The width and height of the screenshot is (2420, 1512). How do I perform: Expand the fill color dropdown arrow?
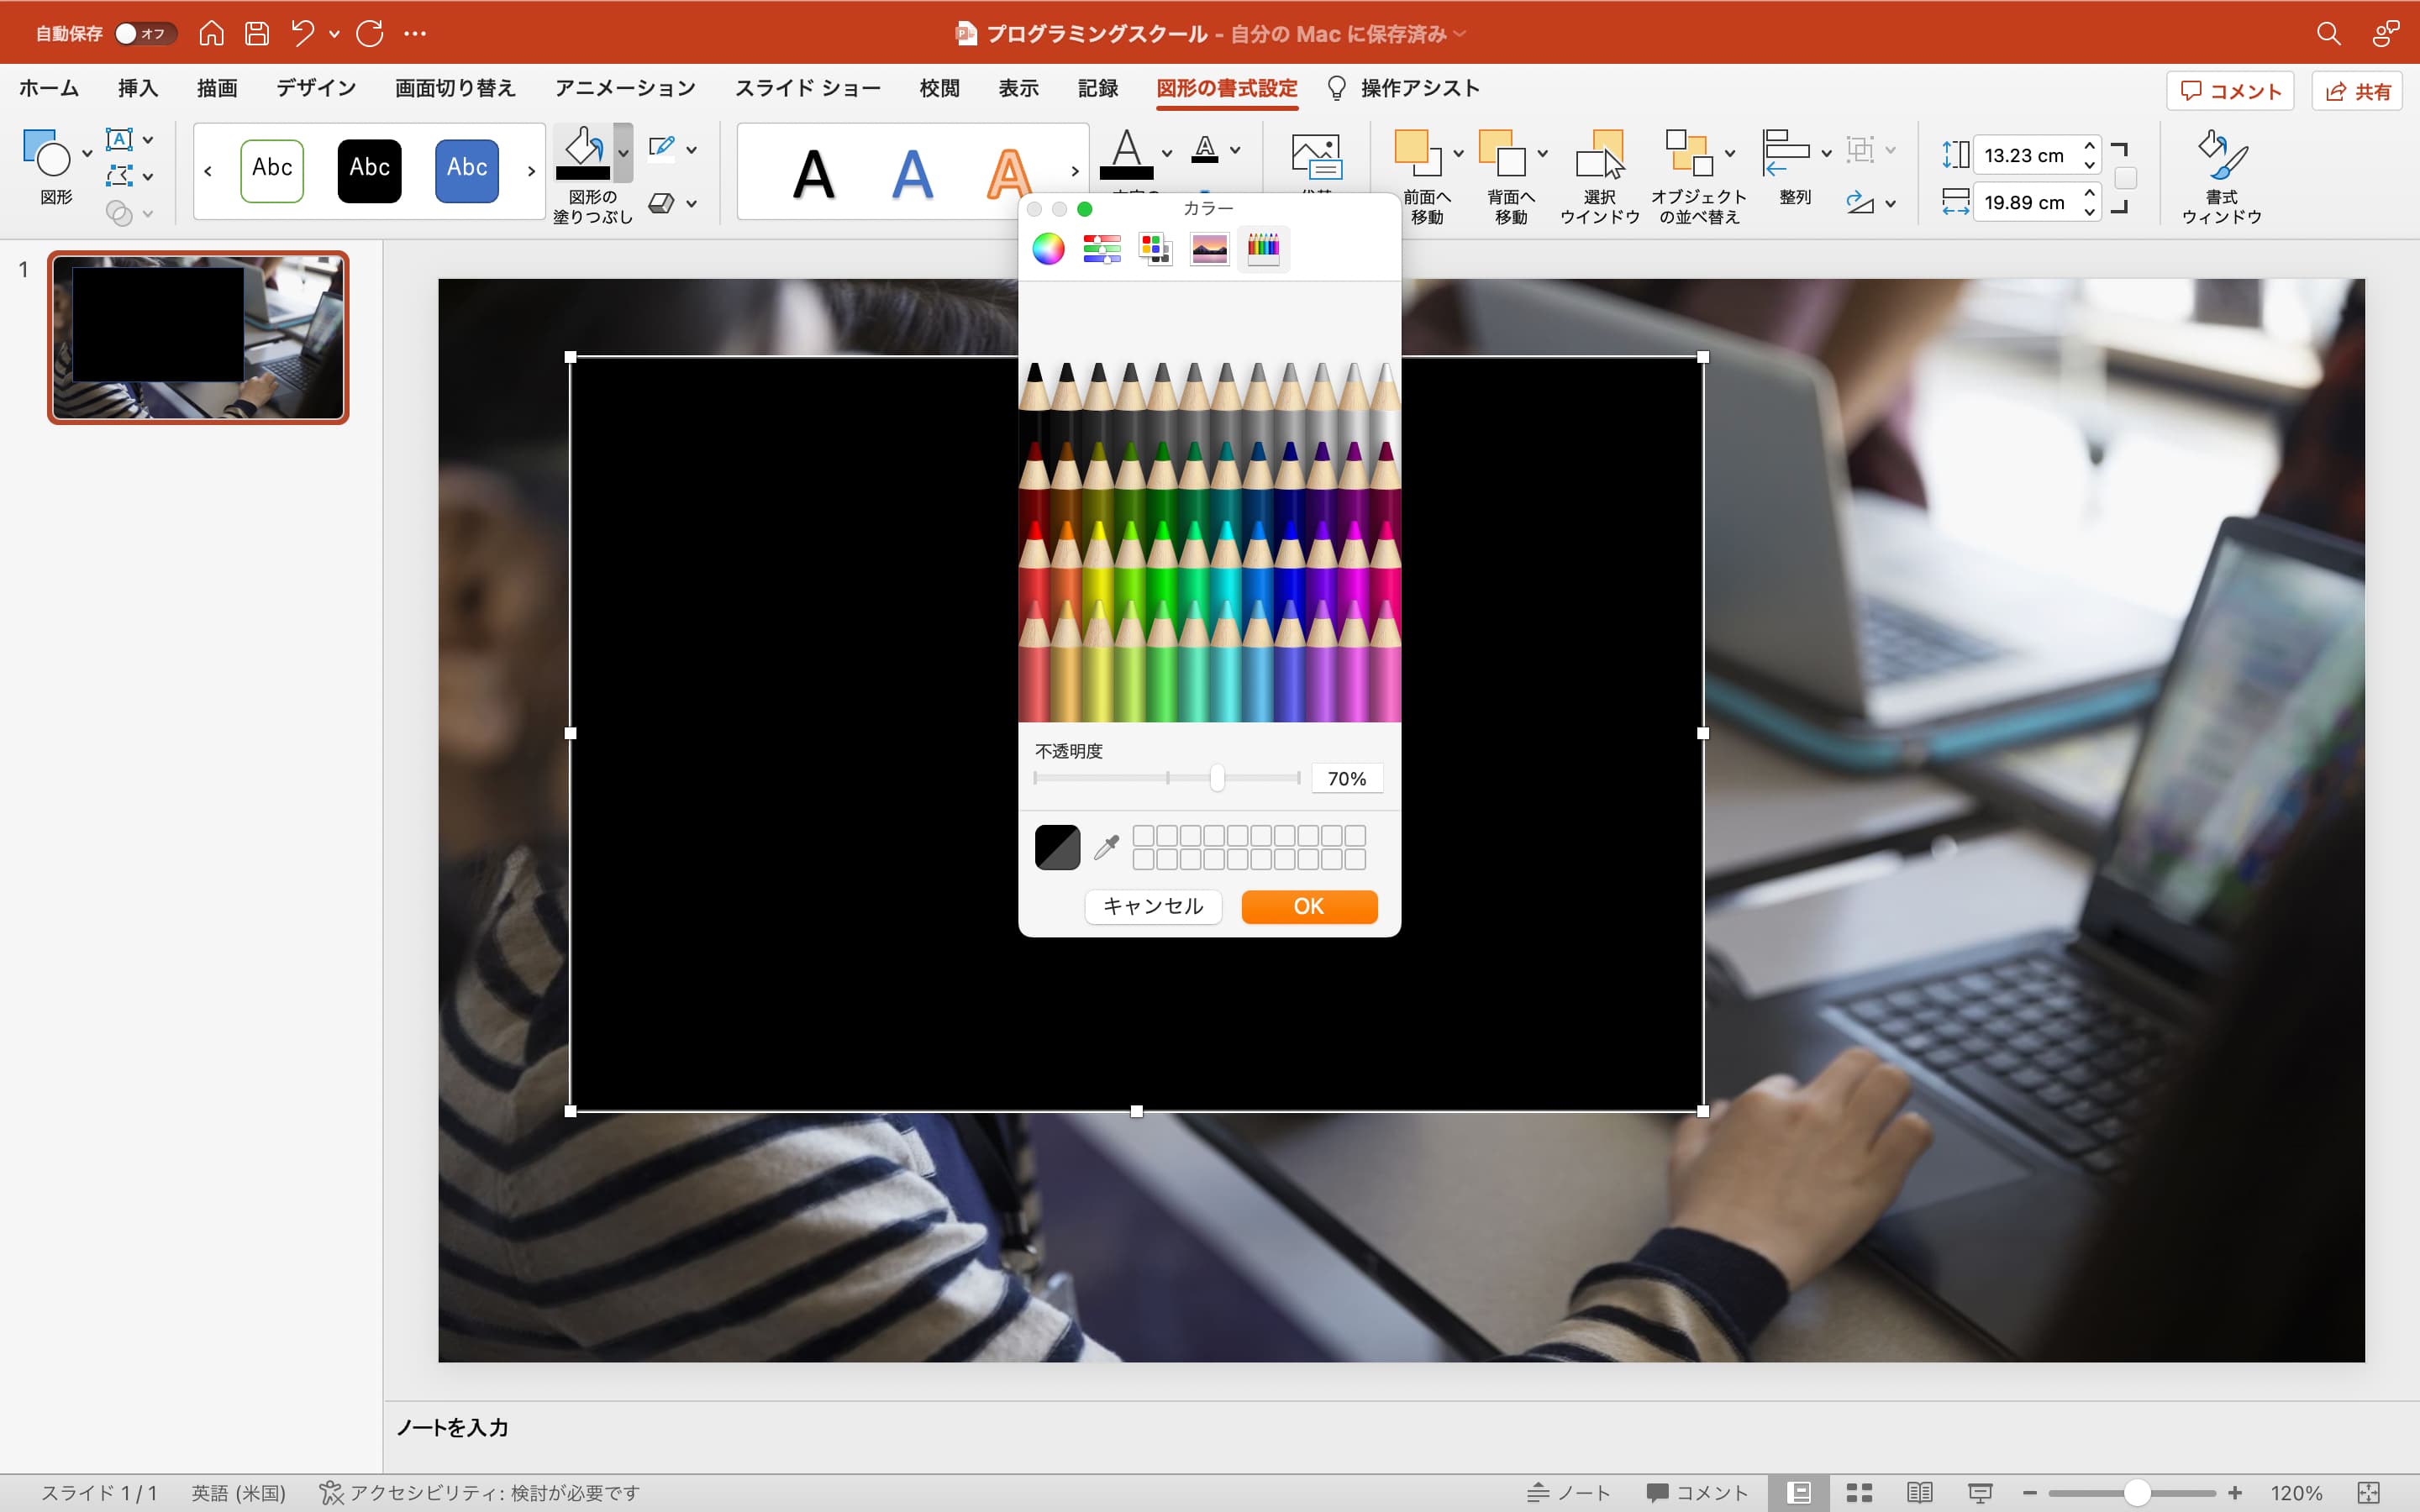point(623,153)
